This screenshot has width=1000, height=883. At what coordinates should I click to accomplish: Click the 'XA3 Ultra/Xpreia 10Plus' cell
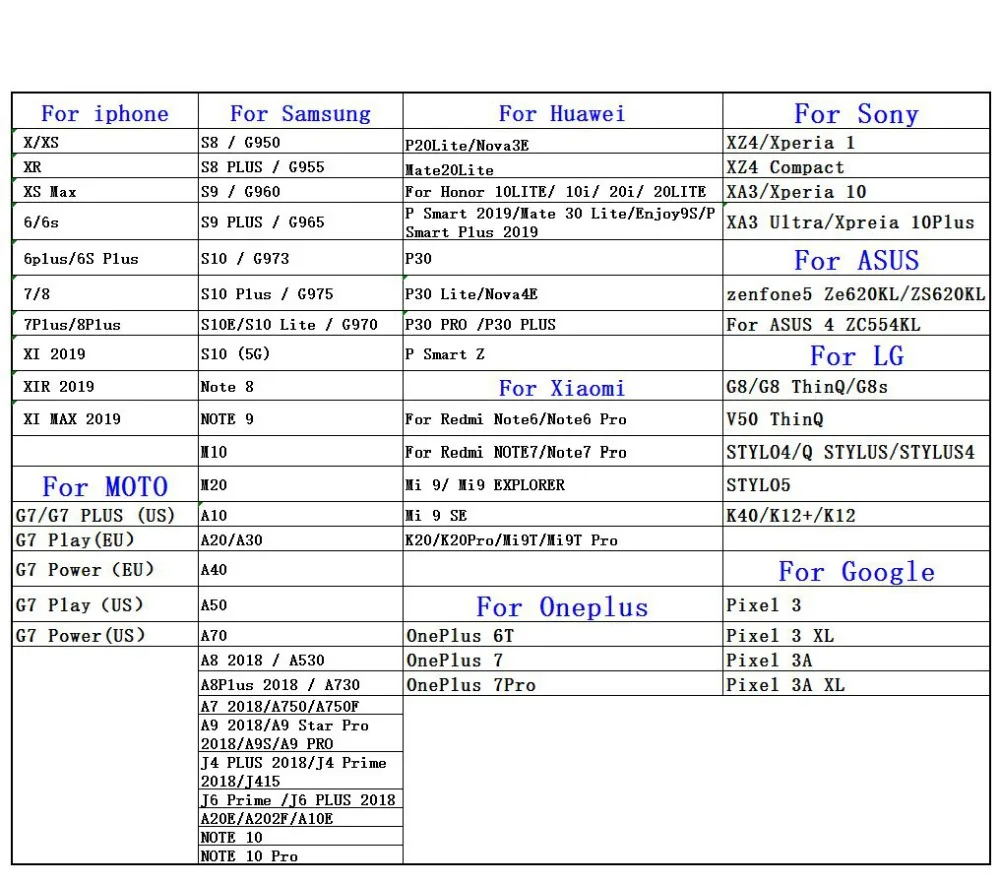[857, 222]
